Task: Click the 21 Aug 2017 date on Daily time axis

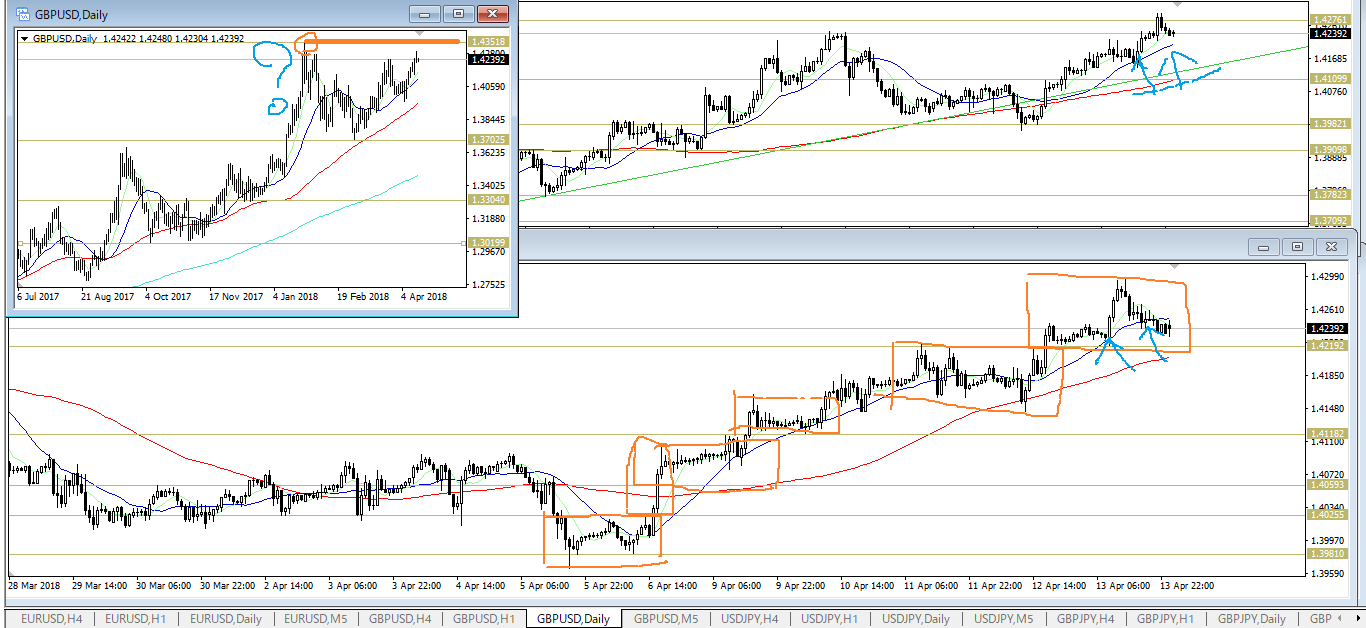Action: point(108,297)
